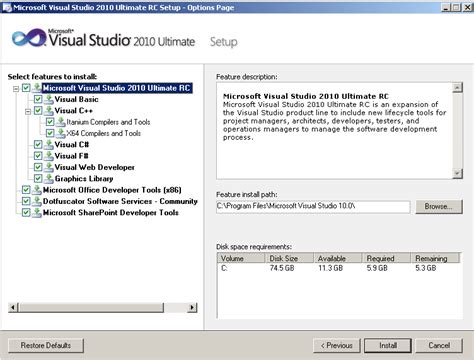474x360 pixels.
Task: Collapse the Visual C++ tree node
Action: 28,111
